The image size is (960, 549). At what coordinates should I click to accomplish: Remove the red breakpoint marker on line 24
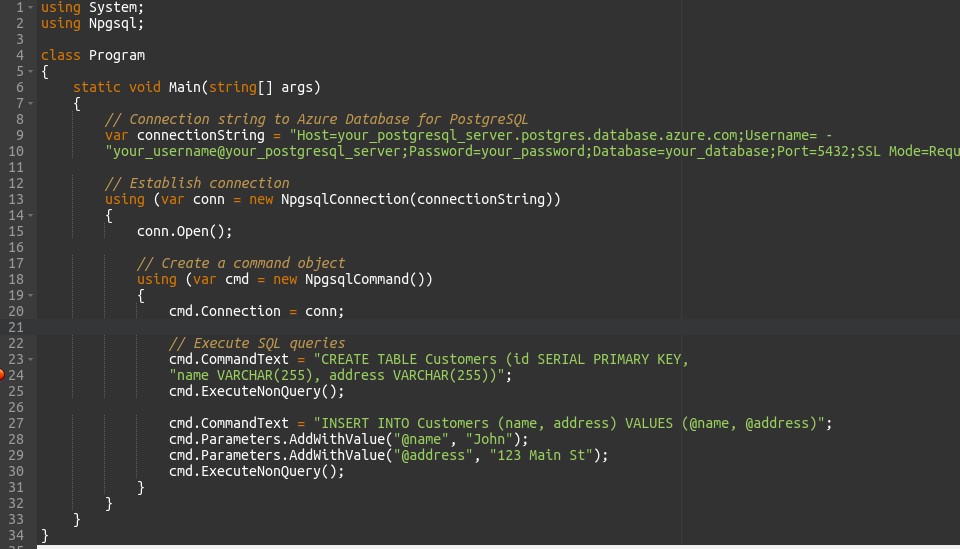click(3, 375)
